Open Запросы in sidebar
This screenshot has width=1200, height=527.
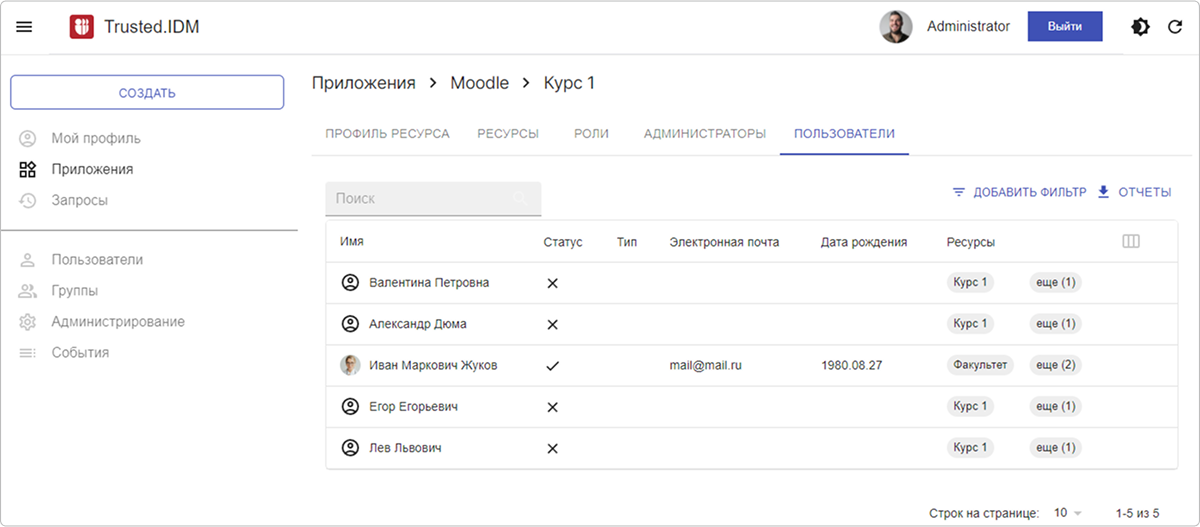[79, 200]
